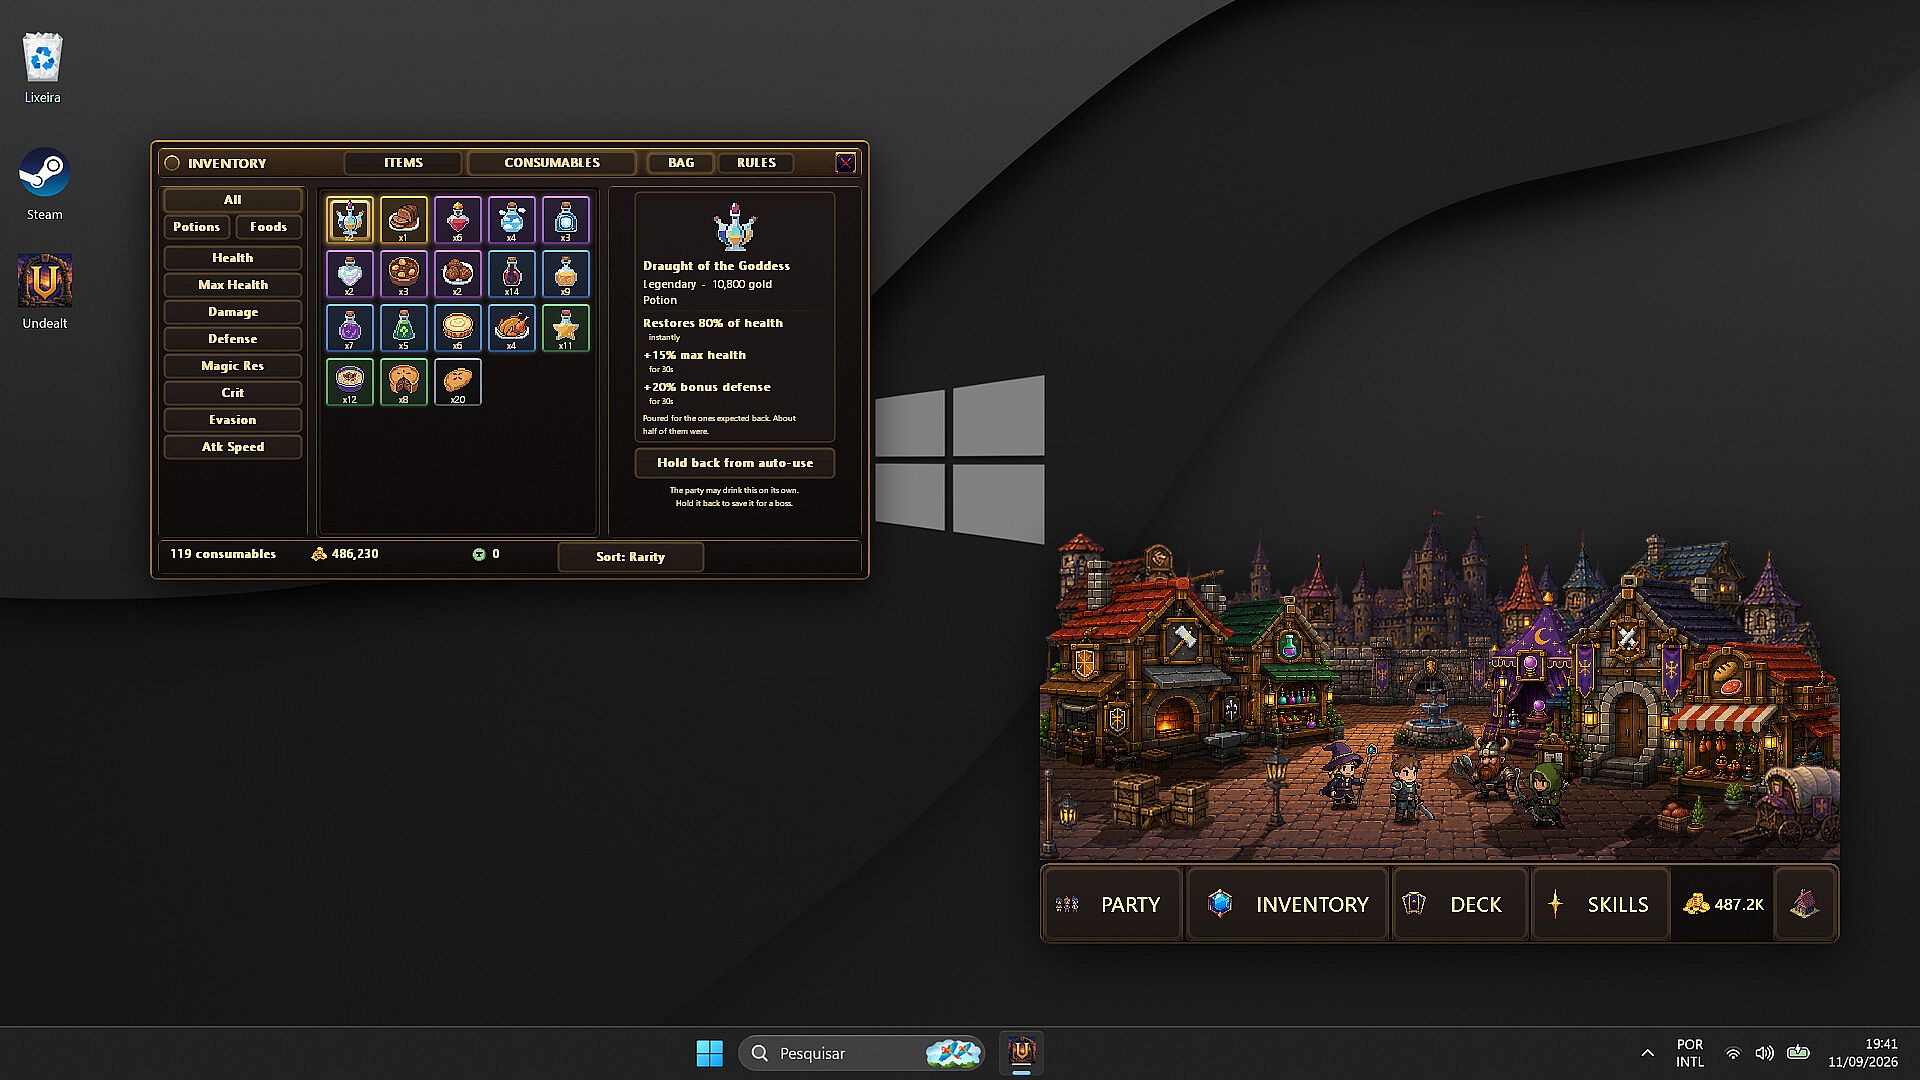The height and width of the screenshot is (1080, 1920).
Task: Open the RULES tab
Action: click(x=756, y=163)
